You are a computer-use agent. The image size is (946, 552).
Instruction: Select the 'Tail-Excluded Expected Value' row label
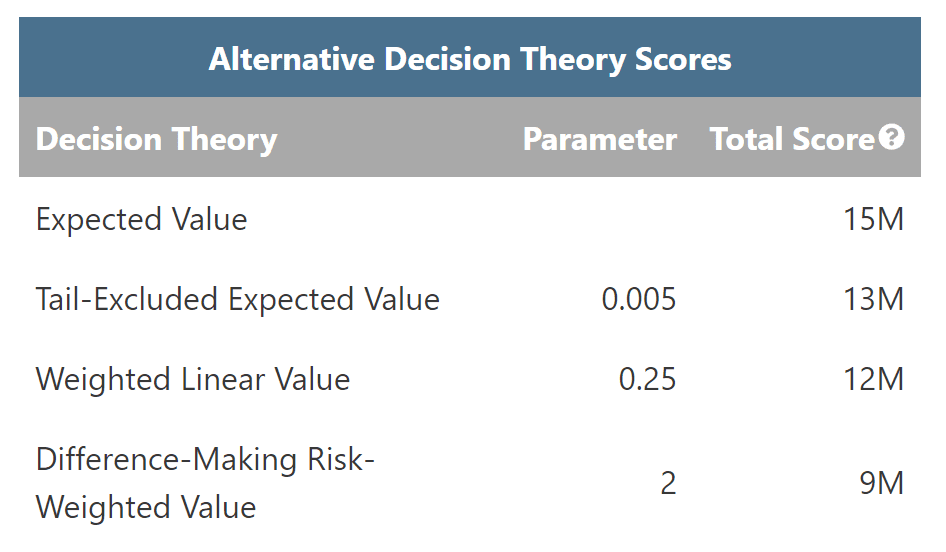tap(237, 299)
